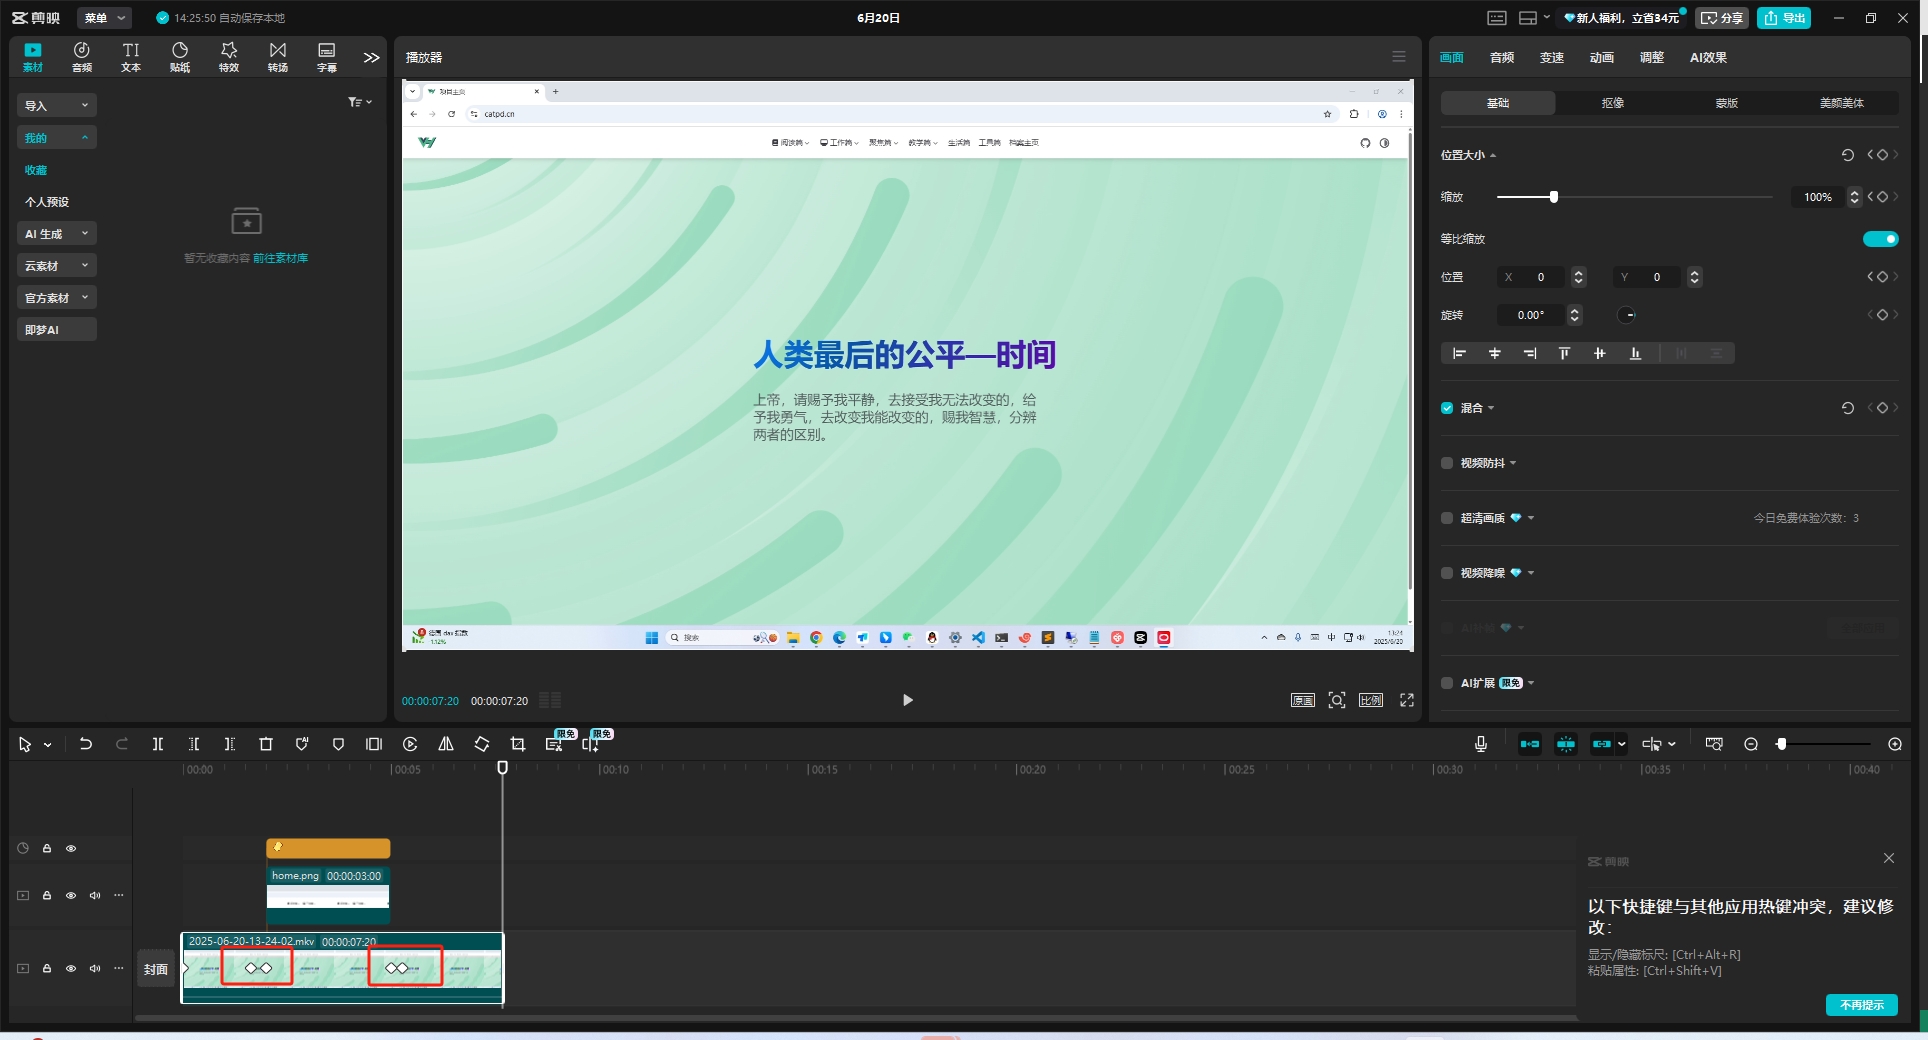The height and width of the screenshot is (1040, 1928).
Task: Uncheck the 混合 checkbox
Action: coord(1447,408)
